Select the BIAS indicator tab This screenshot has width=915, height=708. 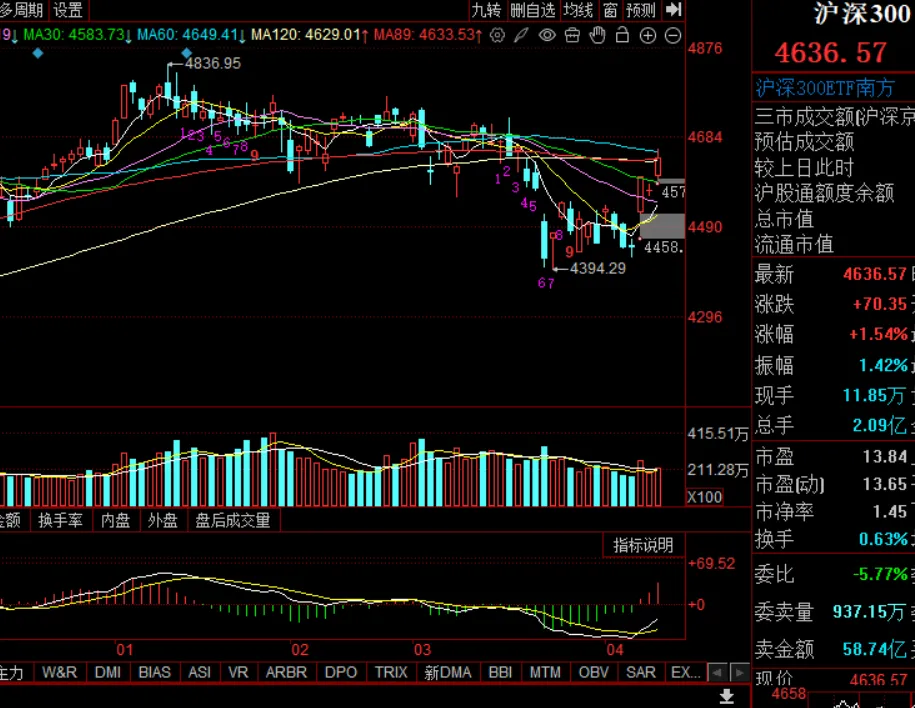pyautogui.click(x=155, y=672)
